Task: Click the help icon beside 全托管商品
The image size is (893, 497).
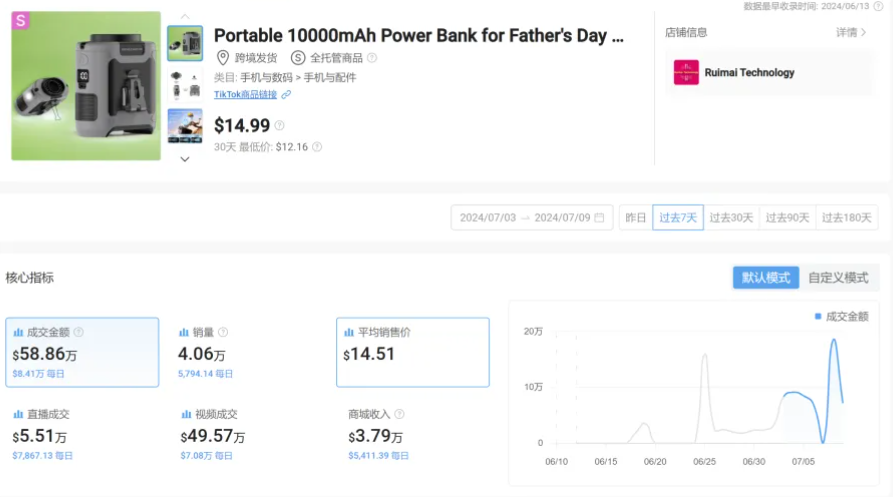Action: pos(372,58)
